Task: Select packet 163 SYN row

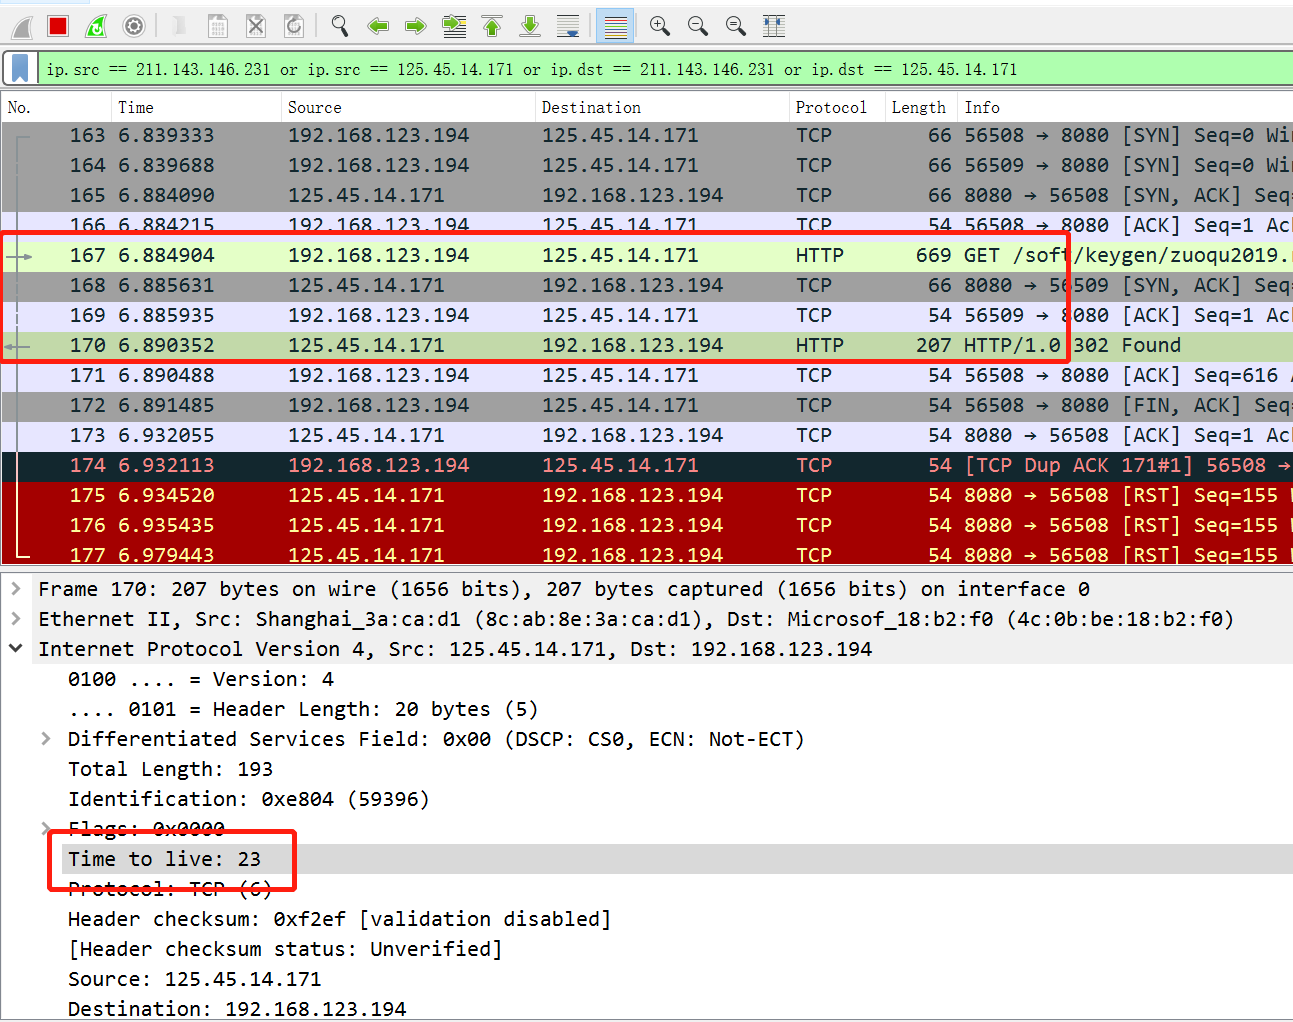Action: pos(647,136)
